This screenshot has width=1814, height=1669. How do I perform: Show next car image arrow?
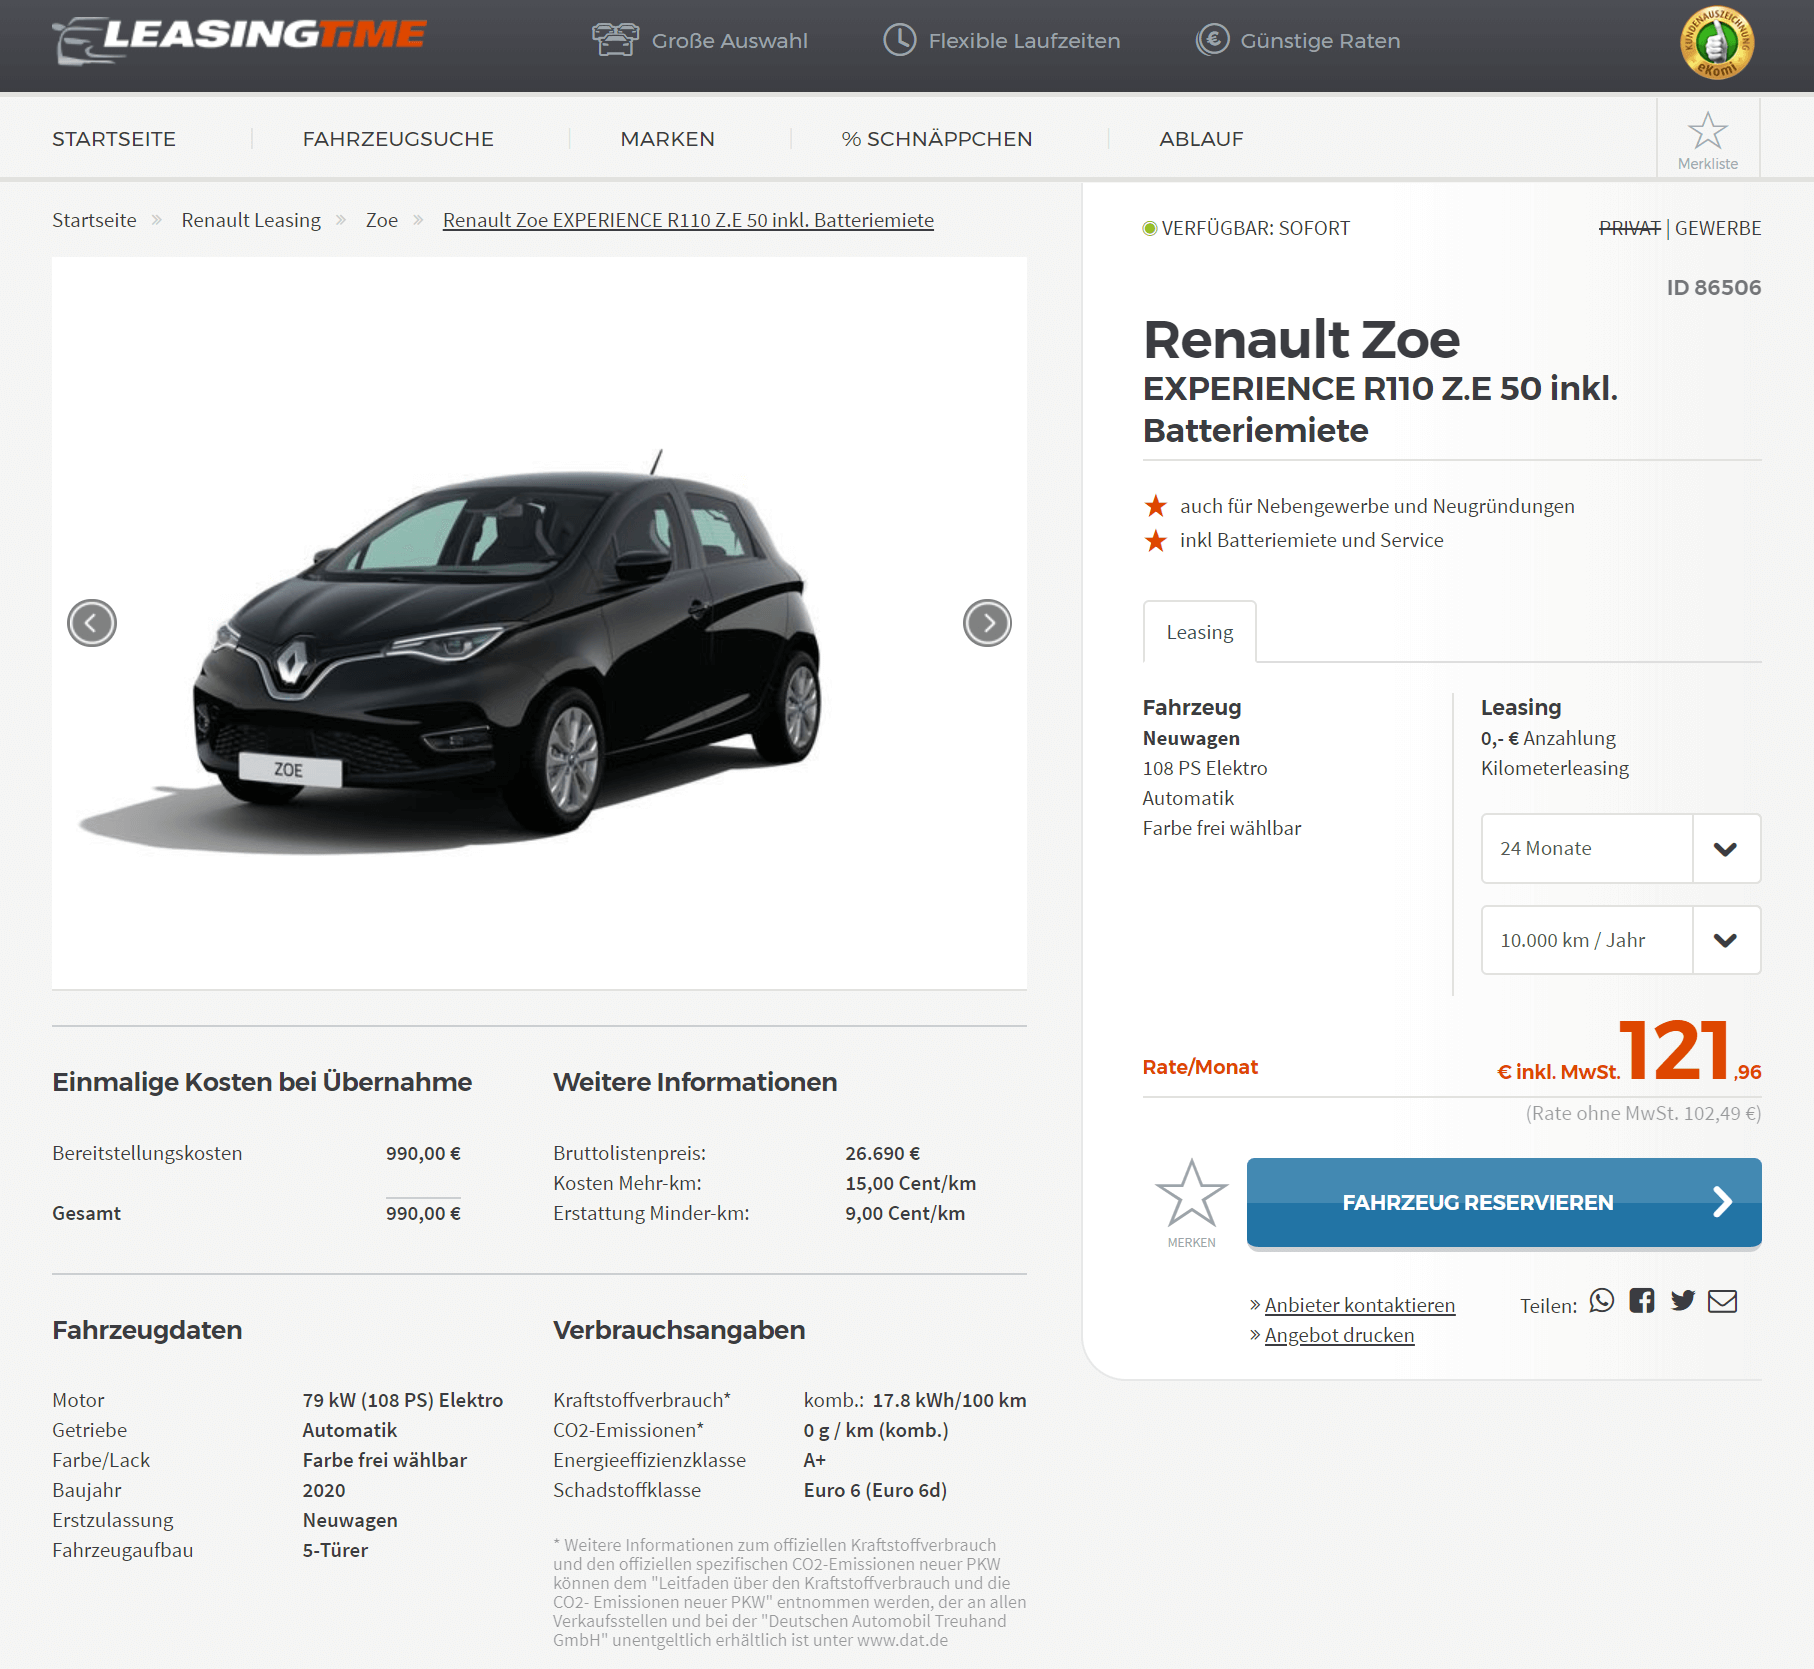pos(987,623)
